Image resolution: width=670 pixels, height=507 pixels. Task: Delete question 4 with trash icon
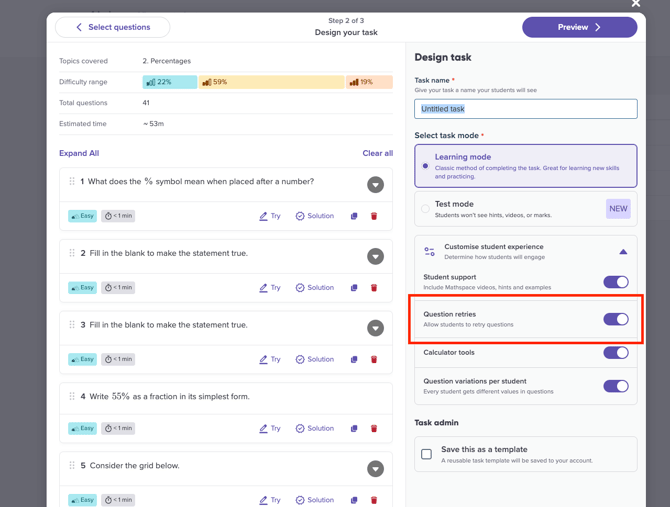374,429
